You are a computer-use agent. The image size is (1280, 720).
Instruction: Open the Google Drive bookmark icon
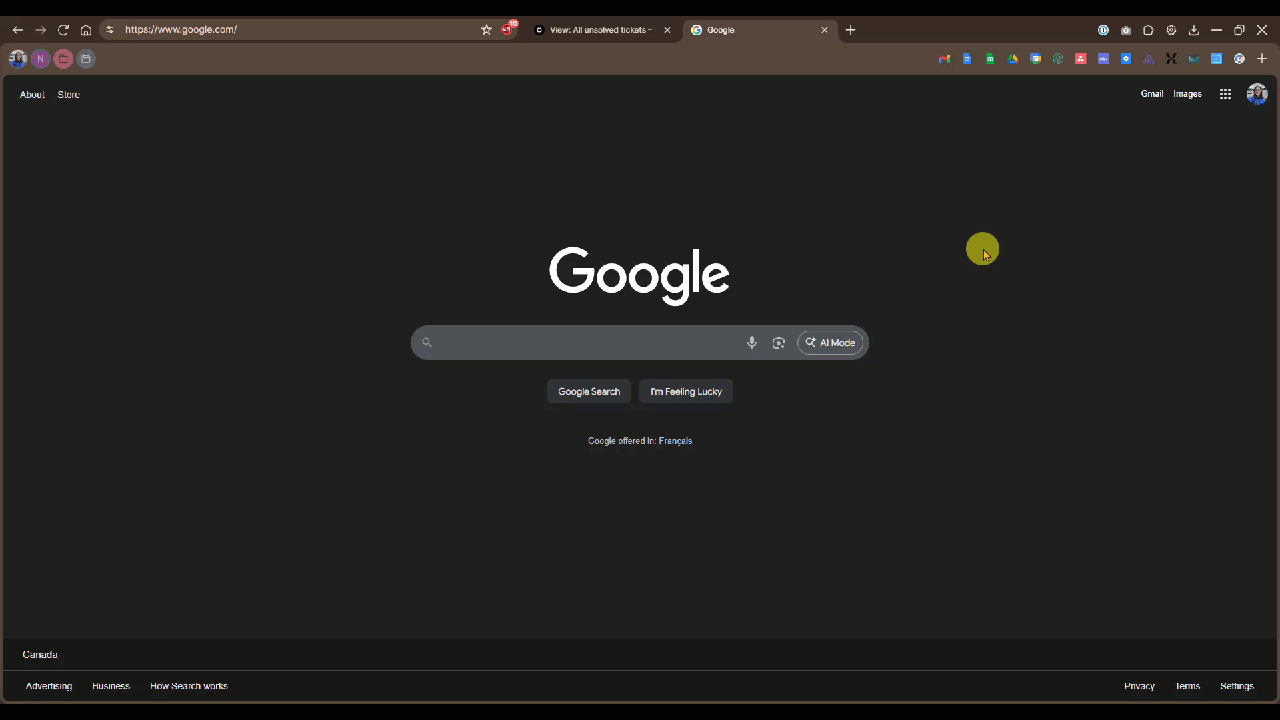tap(1012, 59)
